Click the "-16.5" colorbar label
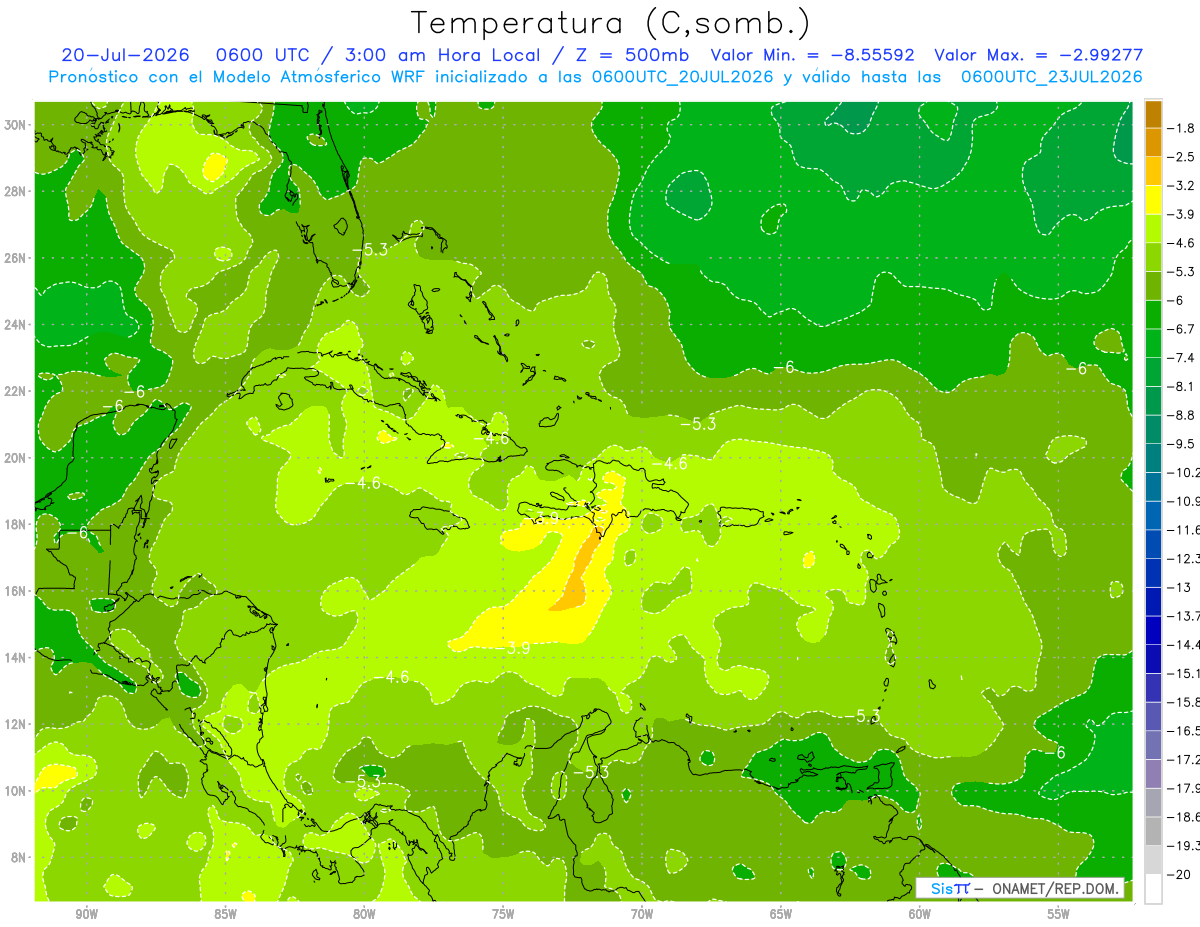Image resolution: width=1200 pixels, height=927 pixels. [1185, 731]
